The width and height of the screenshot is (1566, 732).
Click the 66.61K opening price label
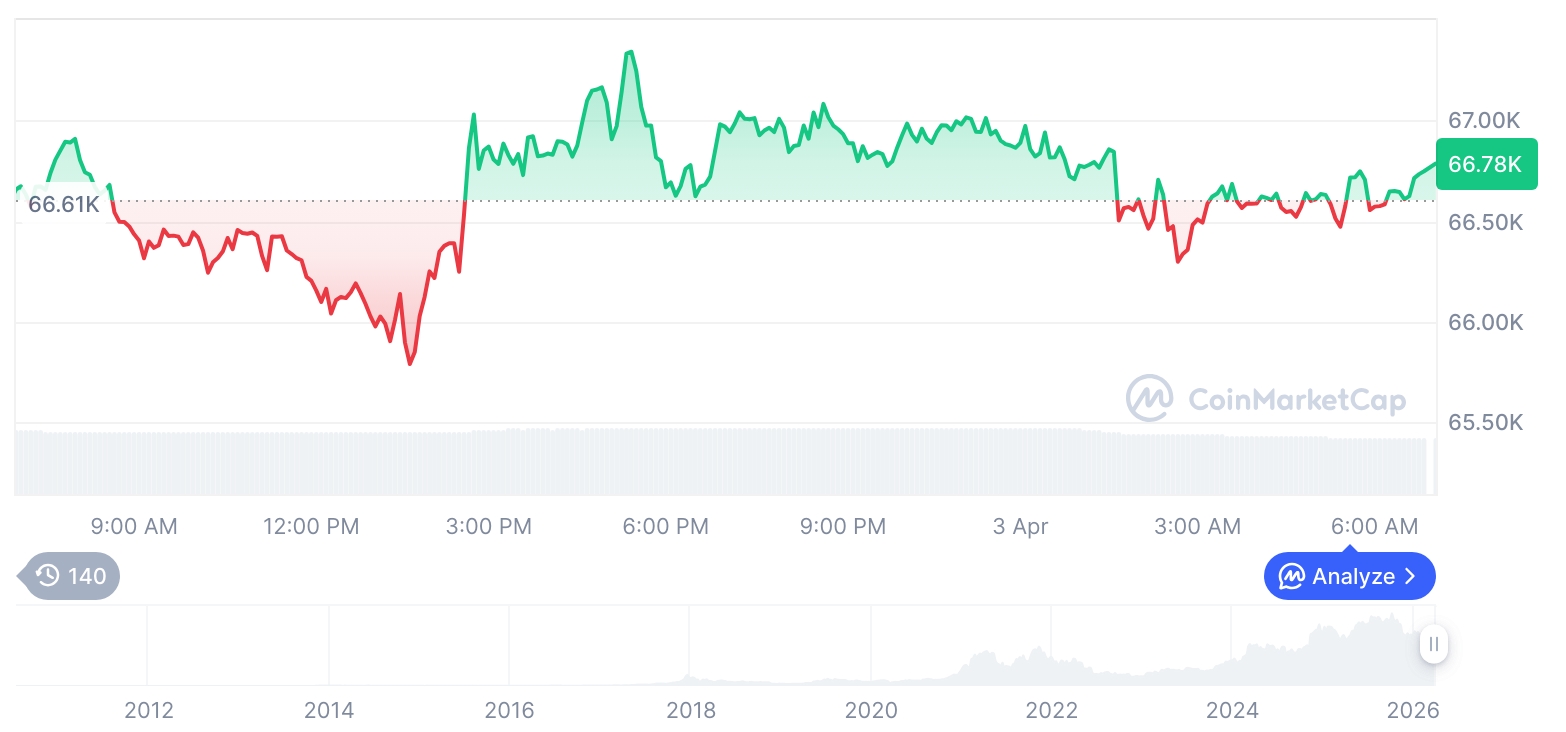[x=63, y=205]
